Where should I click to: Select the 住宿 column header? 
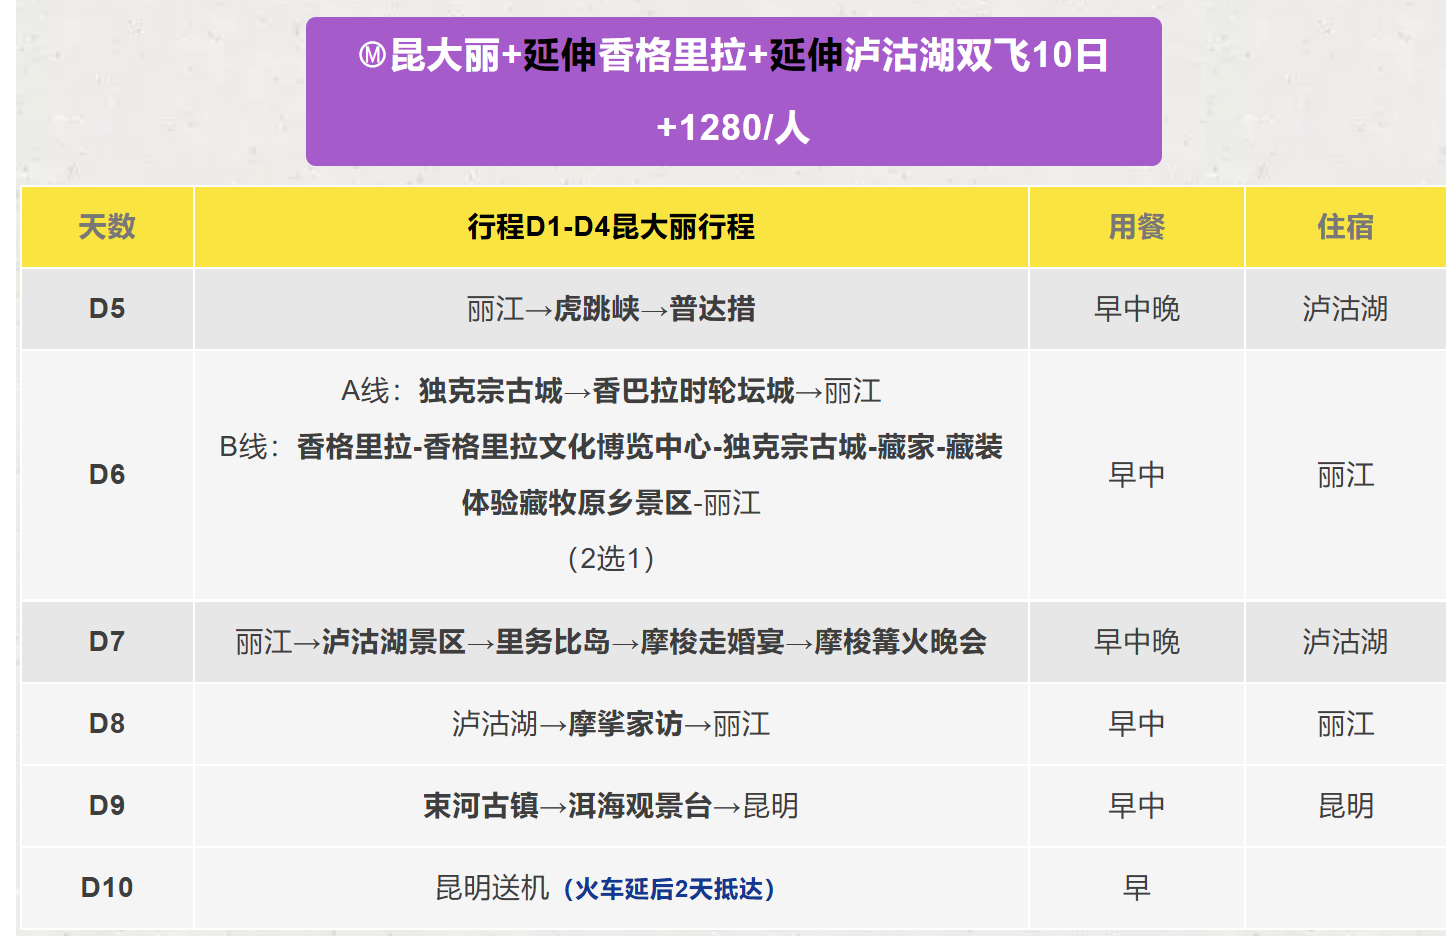[1345, 227]
